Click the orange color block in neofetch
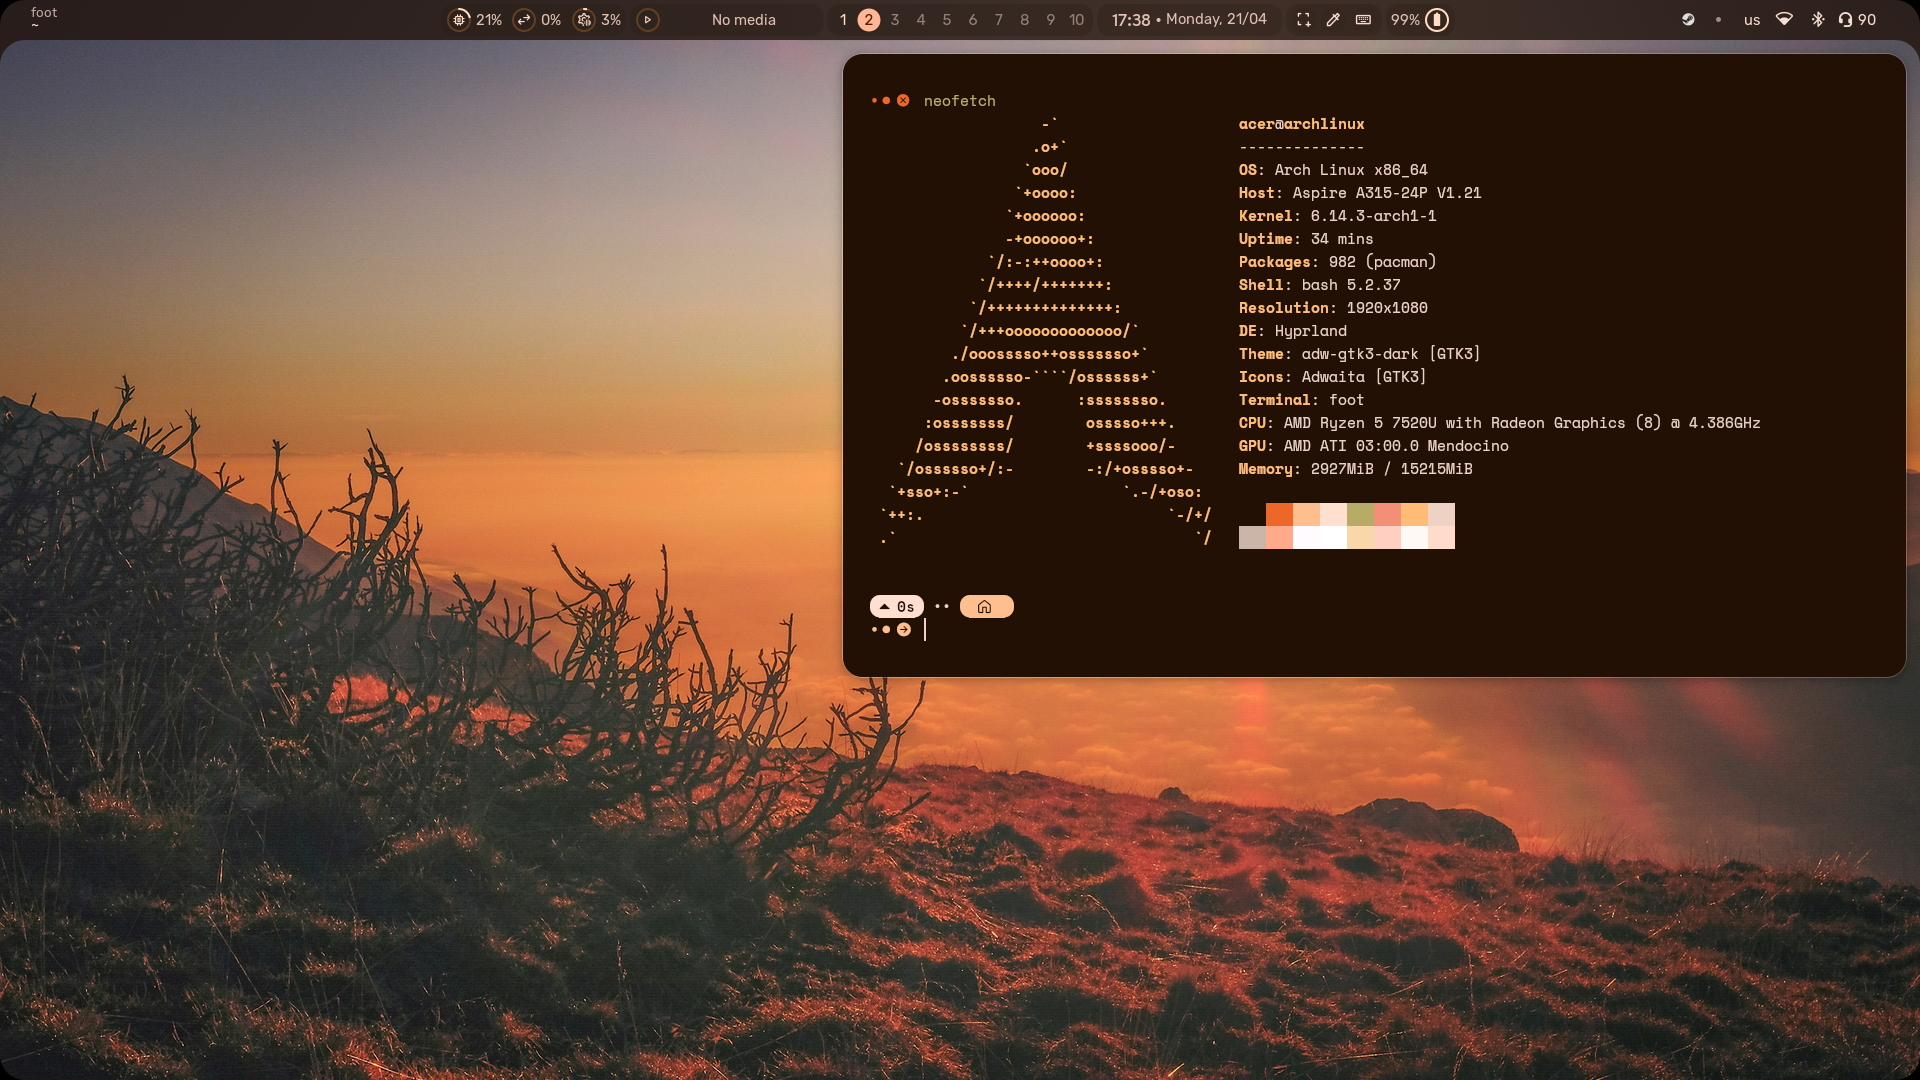 click(1279, 514)
